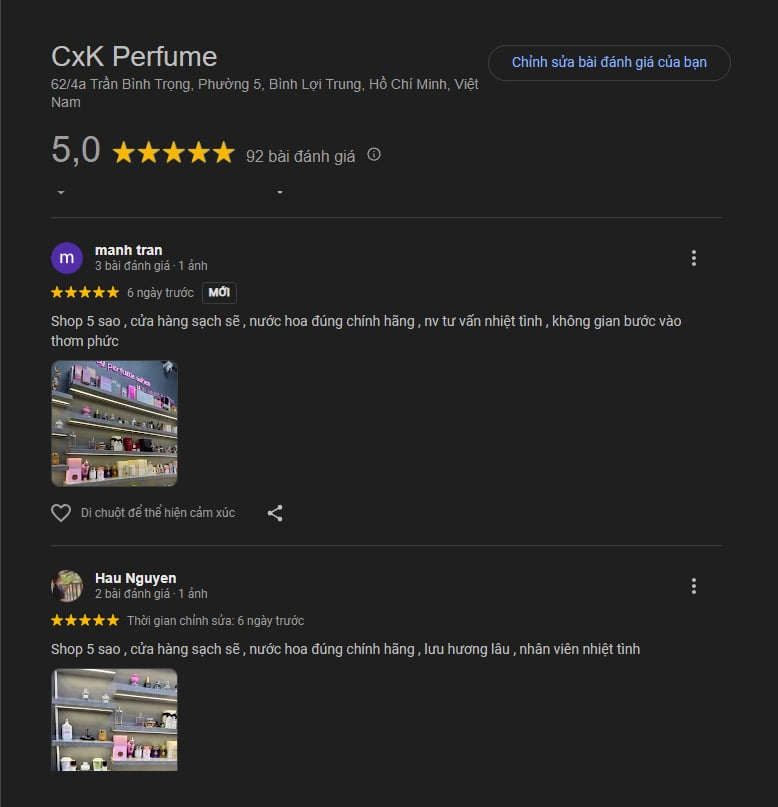
Task: Open the three-dot menu on Hau Nguyen's review
Action: click(694, 586)
